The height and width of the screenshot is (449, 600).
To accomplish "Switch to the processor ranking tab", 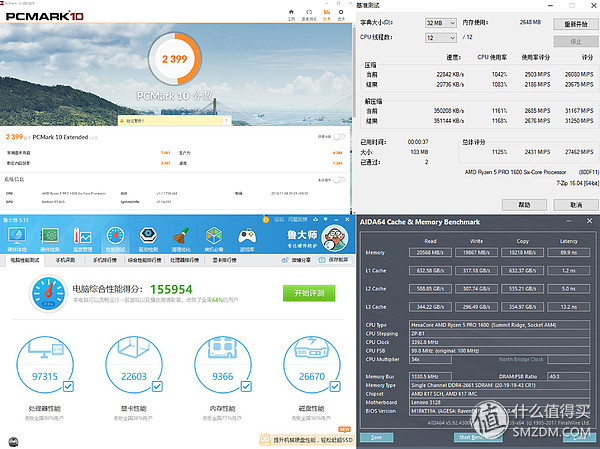I will [184, 260].
